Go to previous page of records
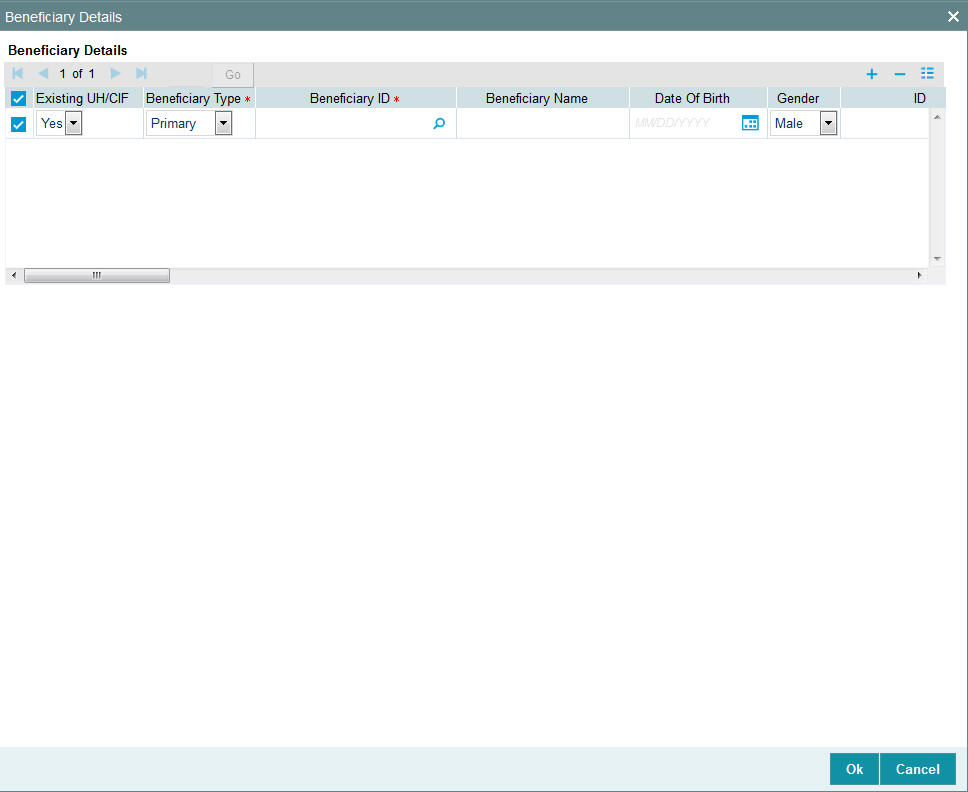 pyautogui.click(x=43, y=73)
